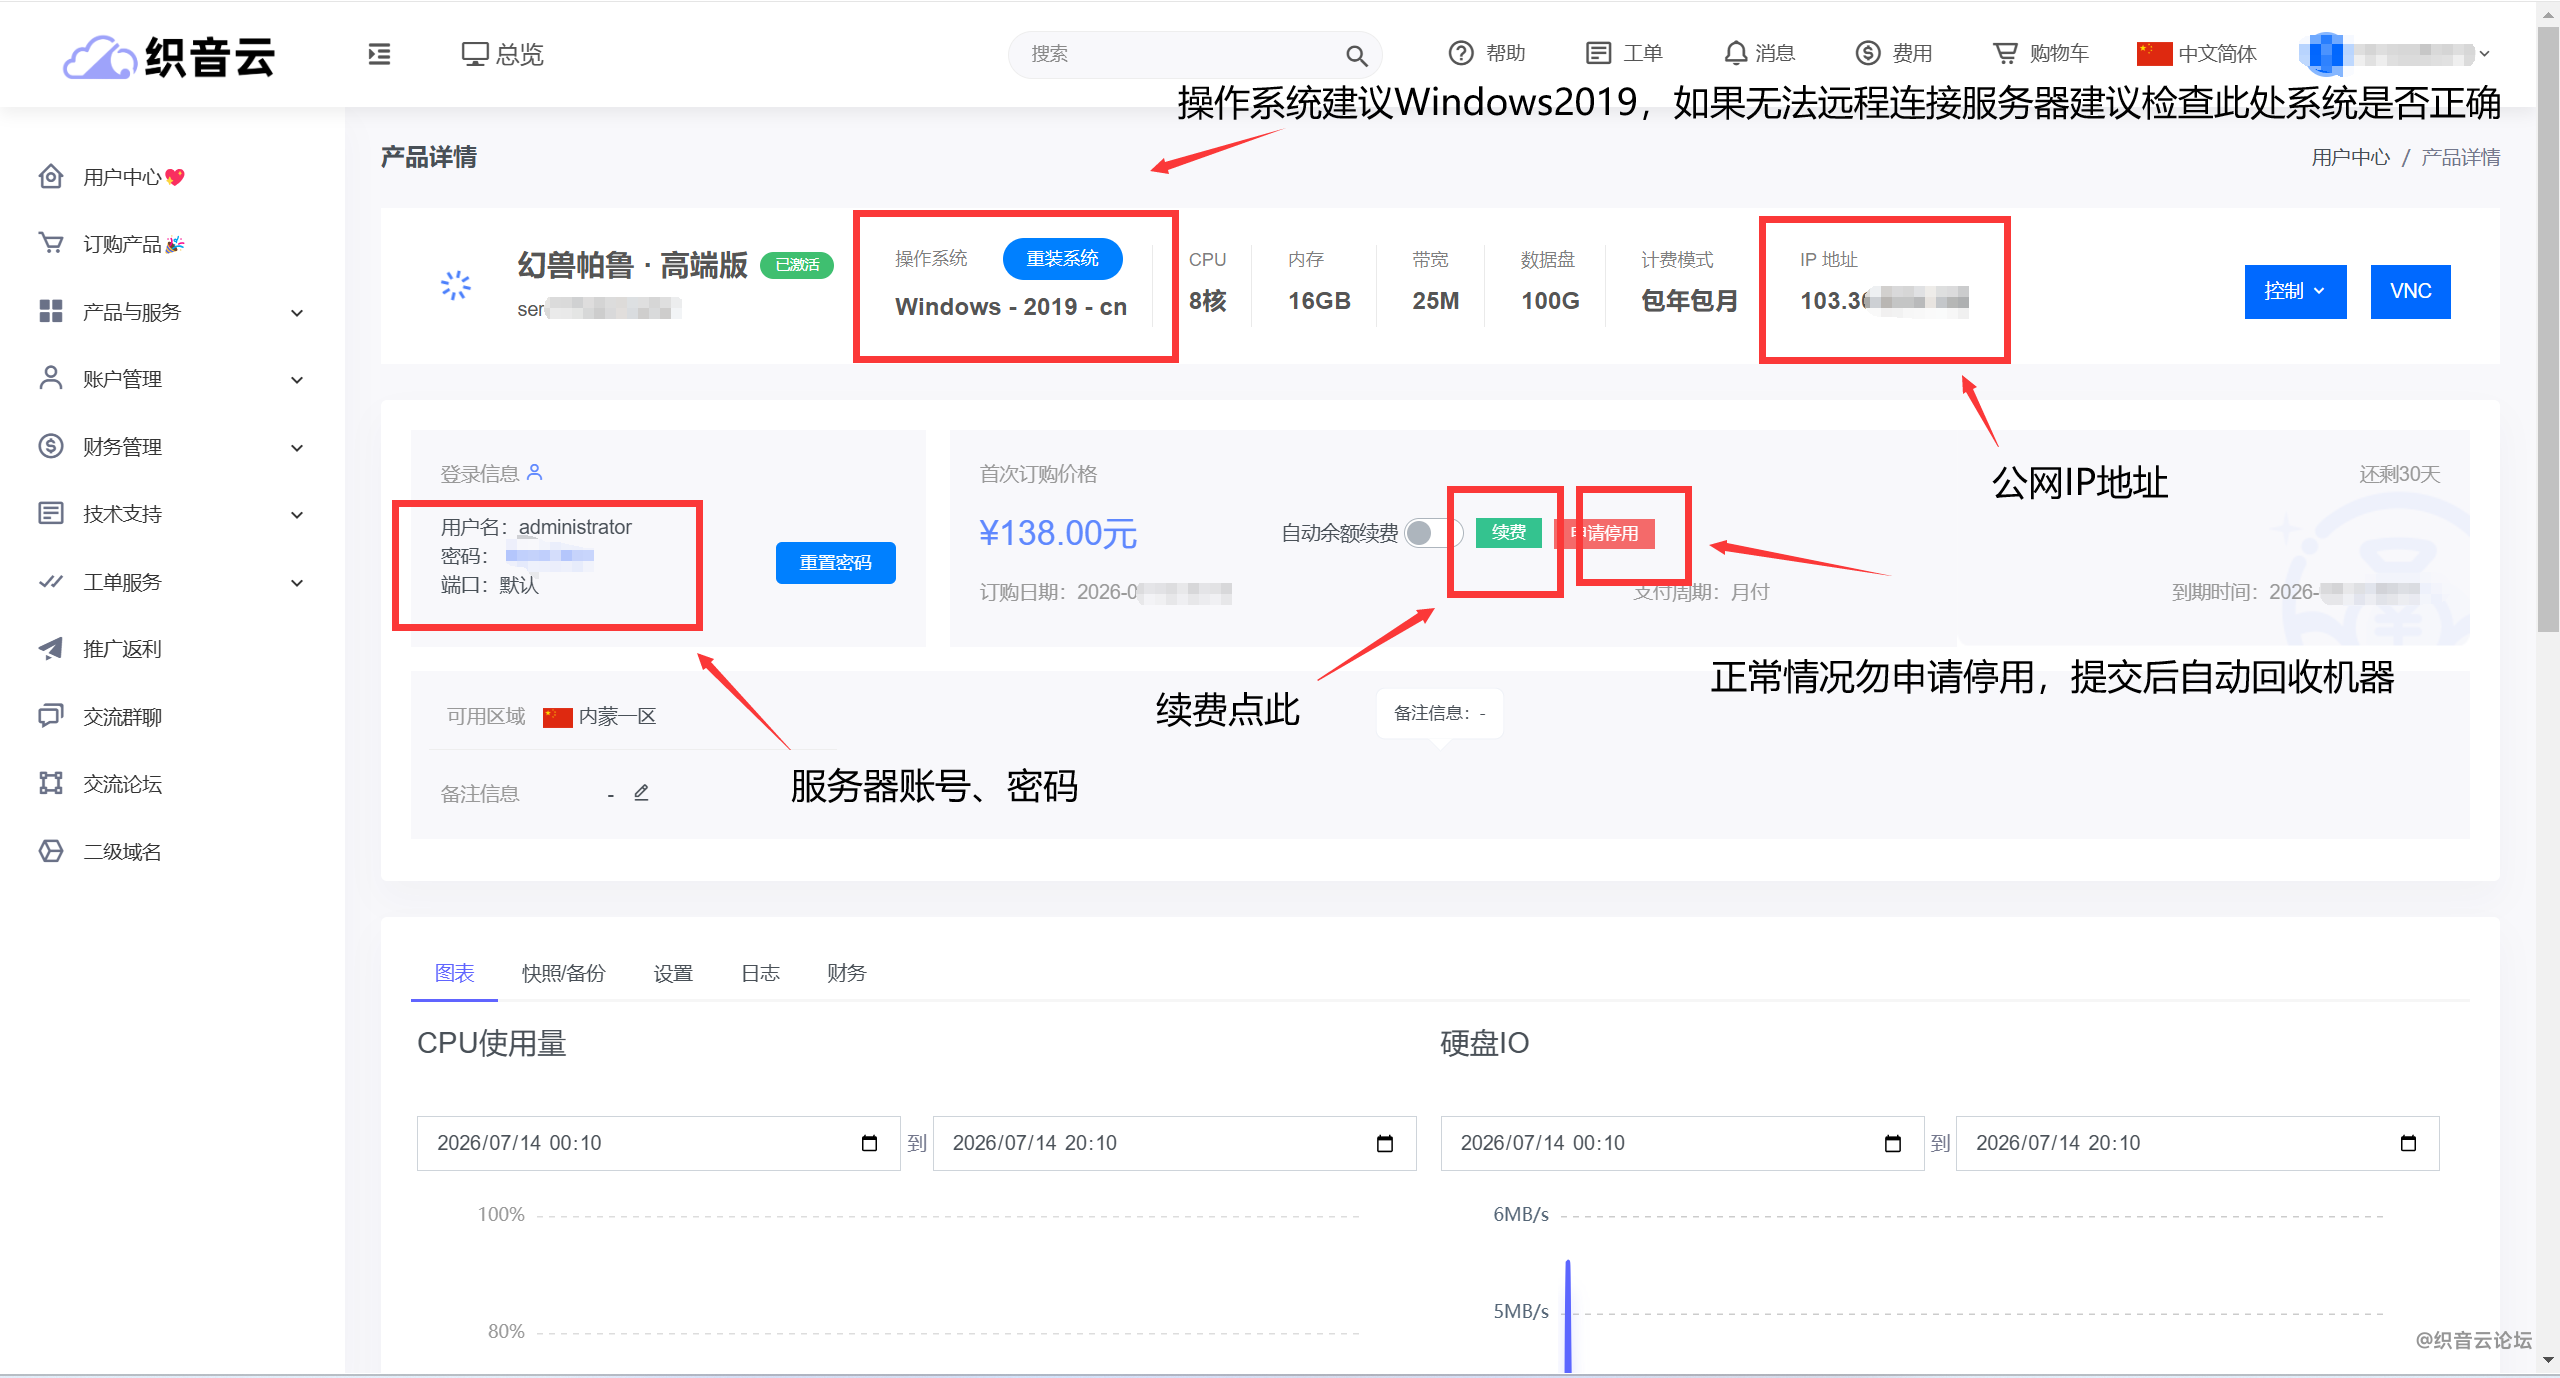Open 硬盘IO end date calendar picker icon
Viewport: 2560px width, 1378px height.
tap(2408, 1143)
